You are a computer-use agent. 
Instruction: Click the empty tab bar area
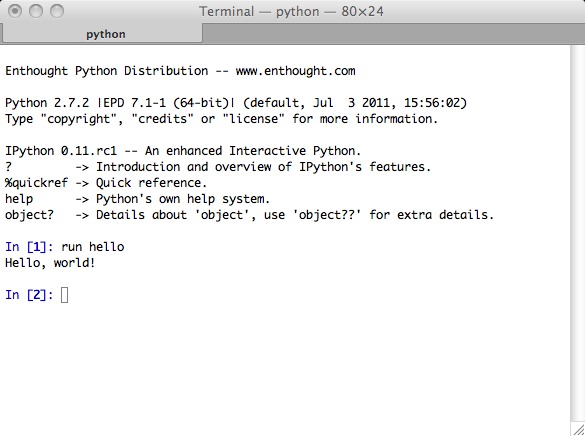pos(394,34)
